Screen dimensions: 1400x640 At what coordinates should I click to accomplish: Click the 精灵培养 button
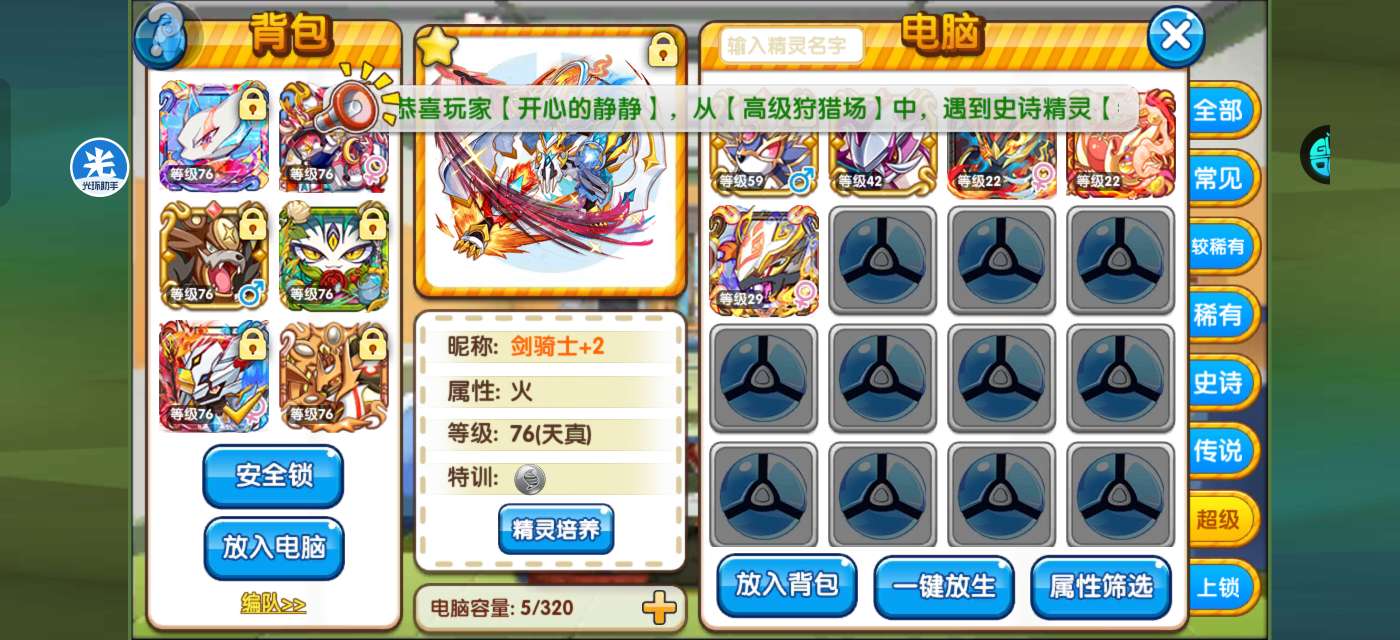(x=556, y=529)
